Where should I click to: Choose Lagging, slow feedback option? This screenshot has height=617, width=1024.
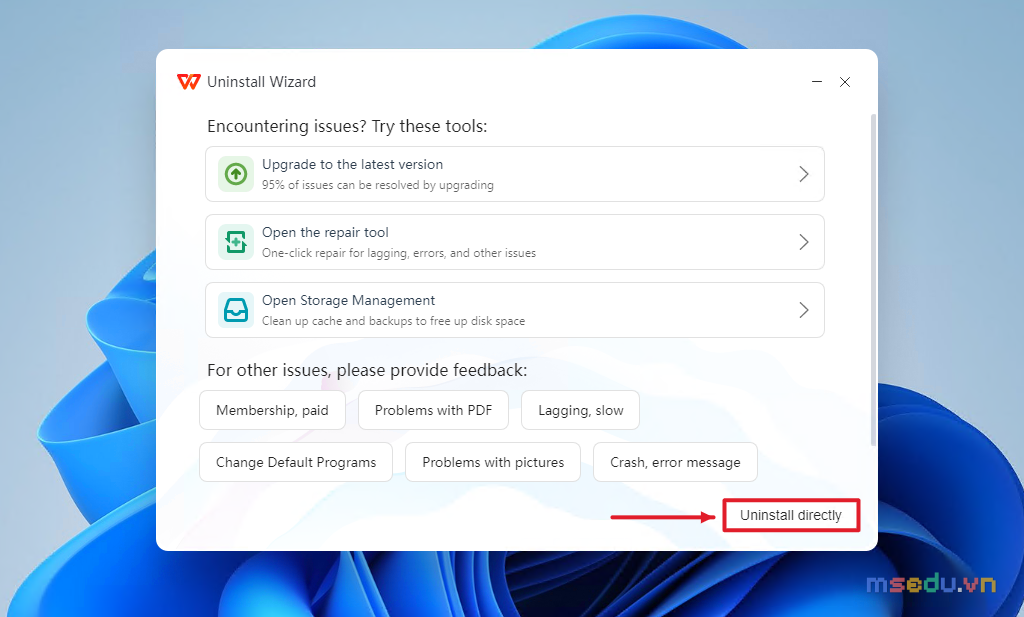(581, 410)
